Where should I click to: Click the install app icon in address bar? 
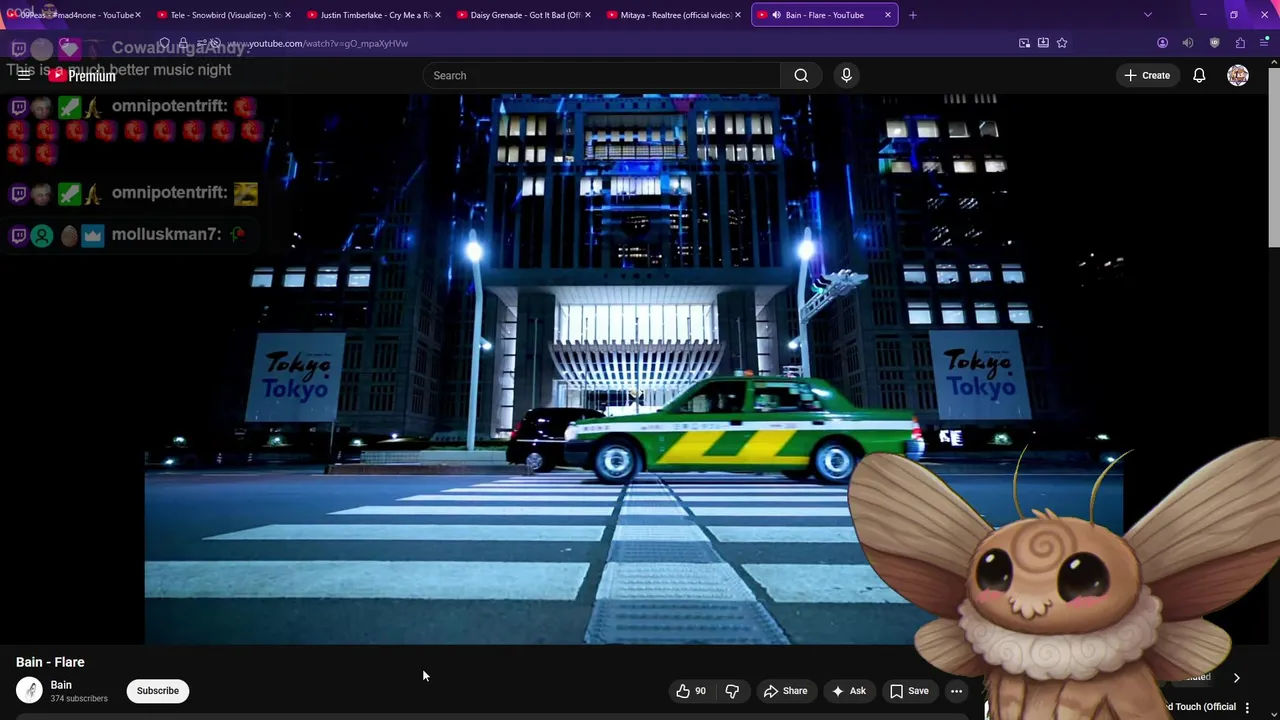1043,43
